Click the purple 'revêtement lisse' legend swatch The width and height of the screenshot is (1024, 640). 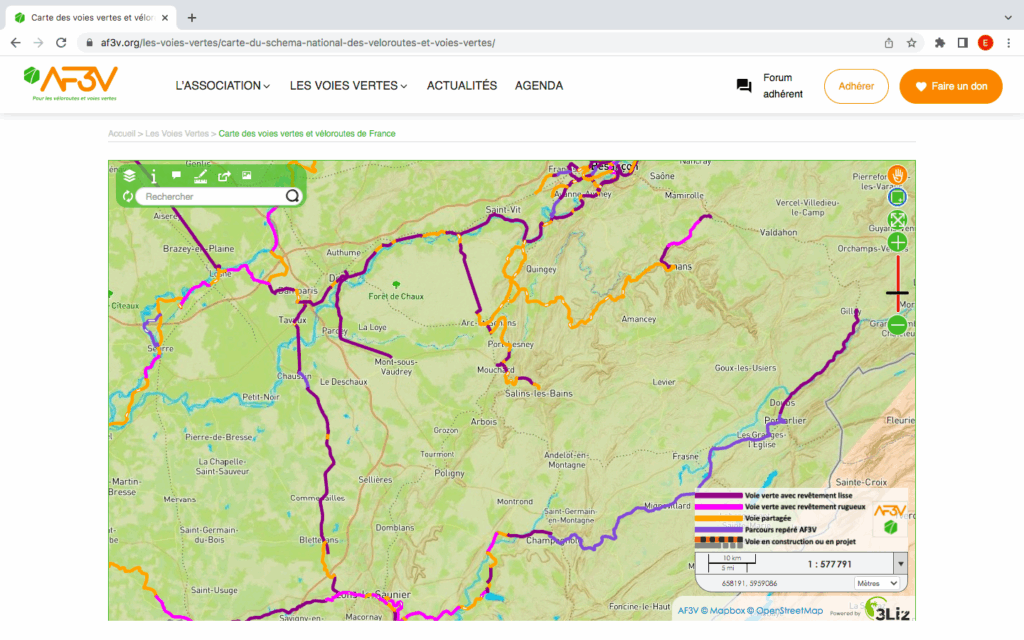click(x=718, y=496)
